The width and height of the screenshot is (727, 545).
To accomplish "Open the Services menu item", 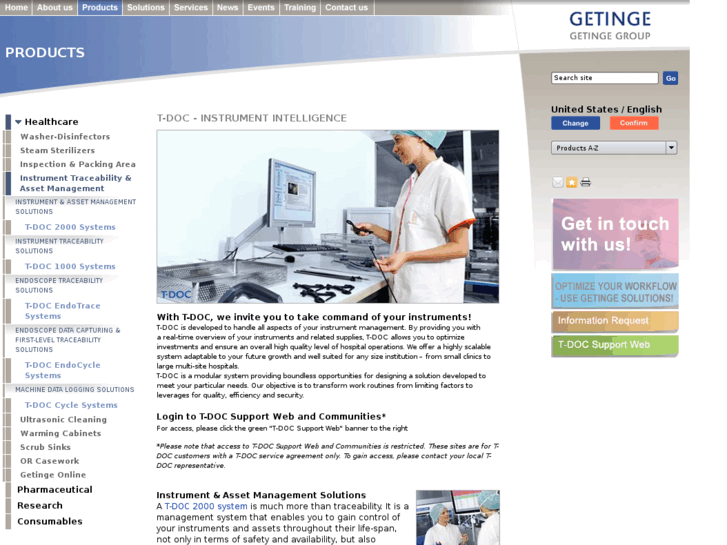I will tap(191, 7).
